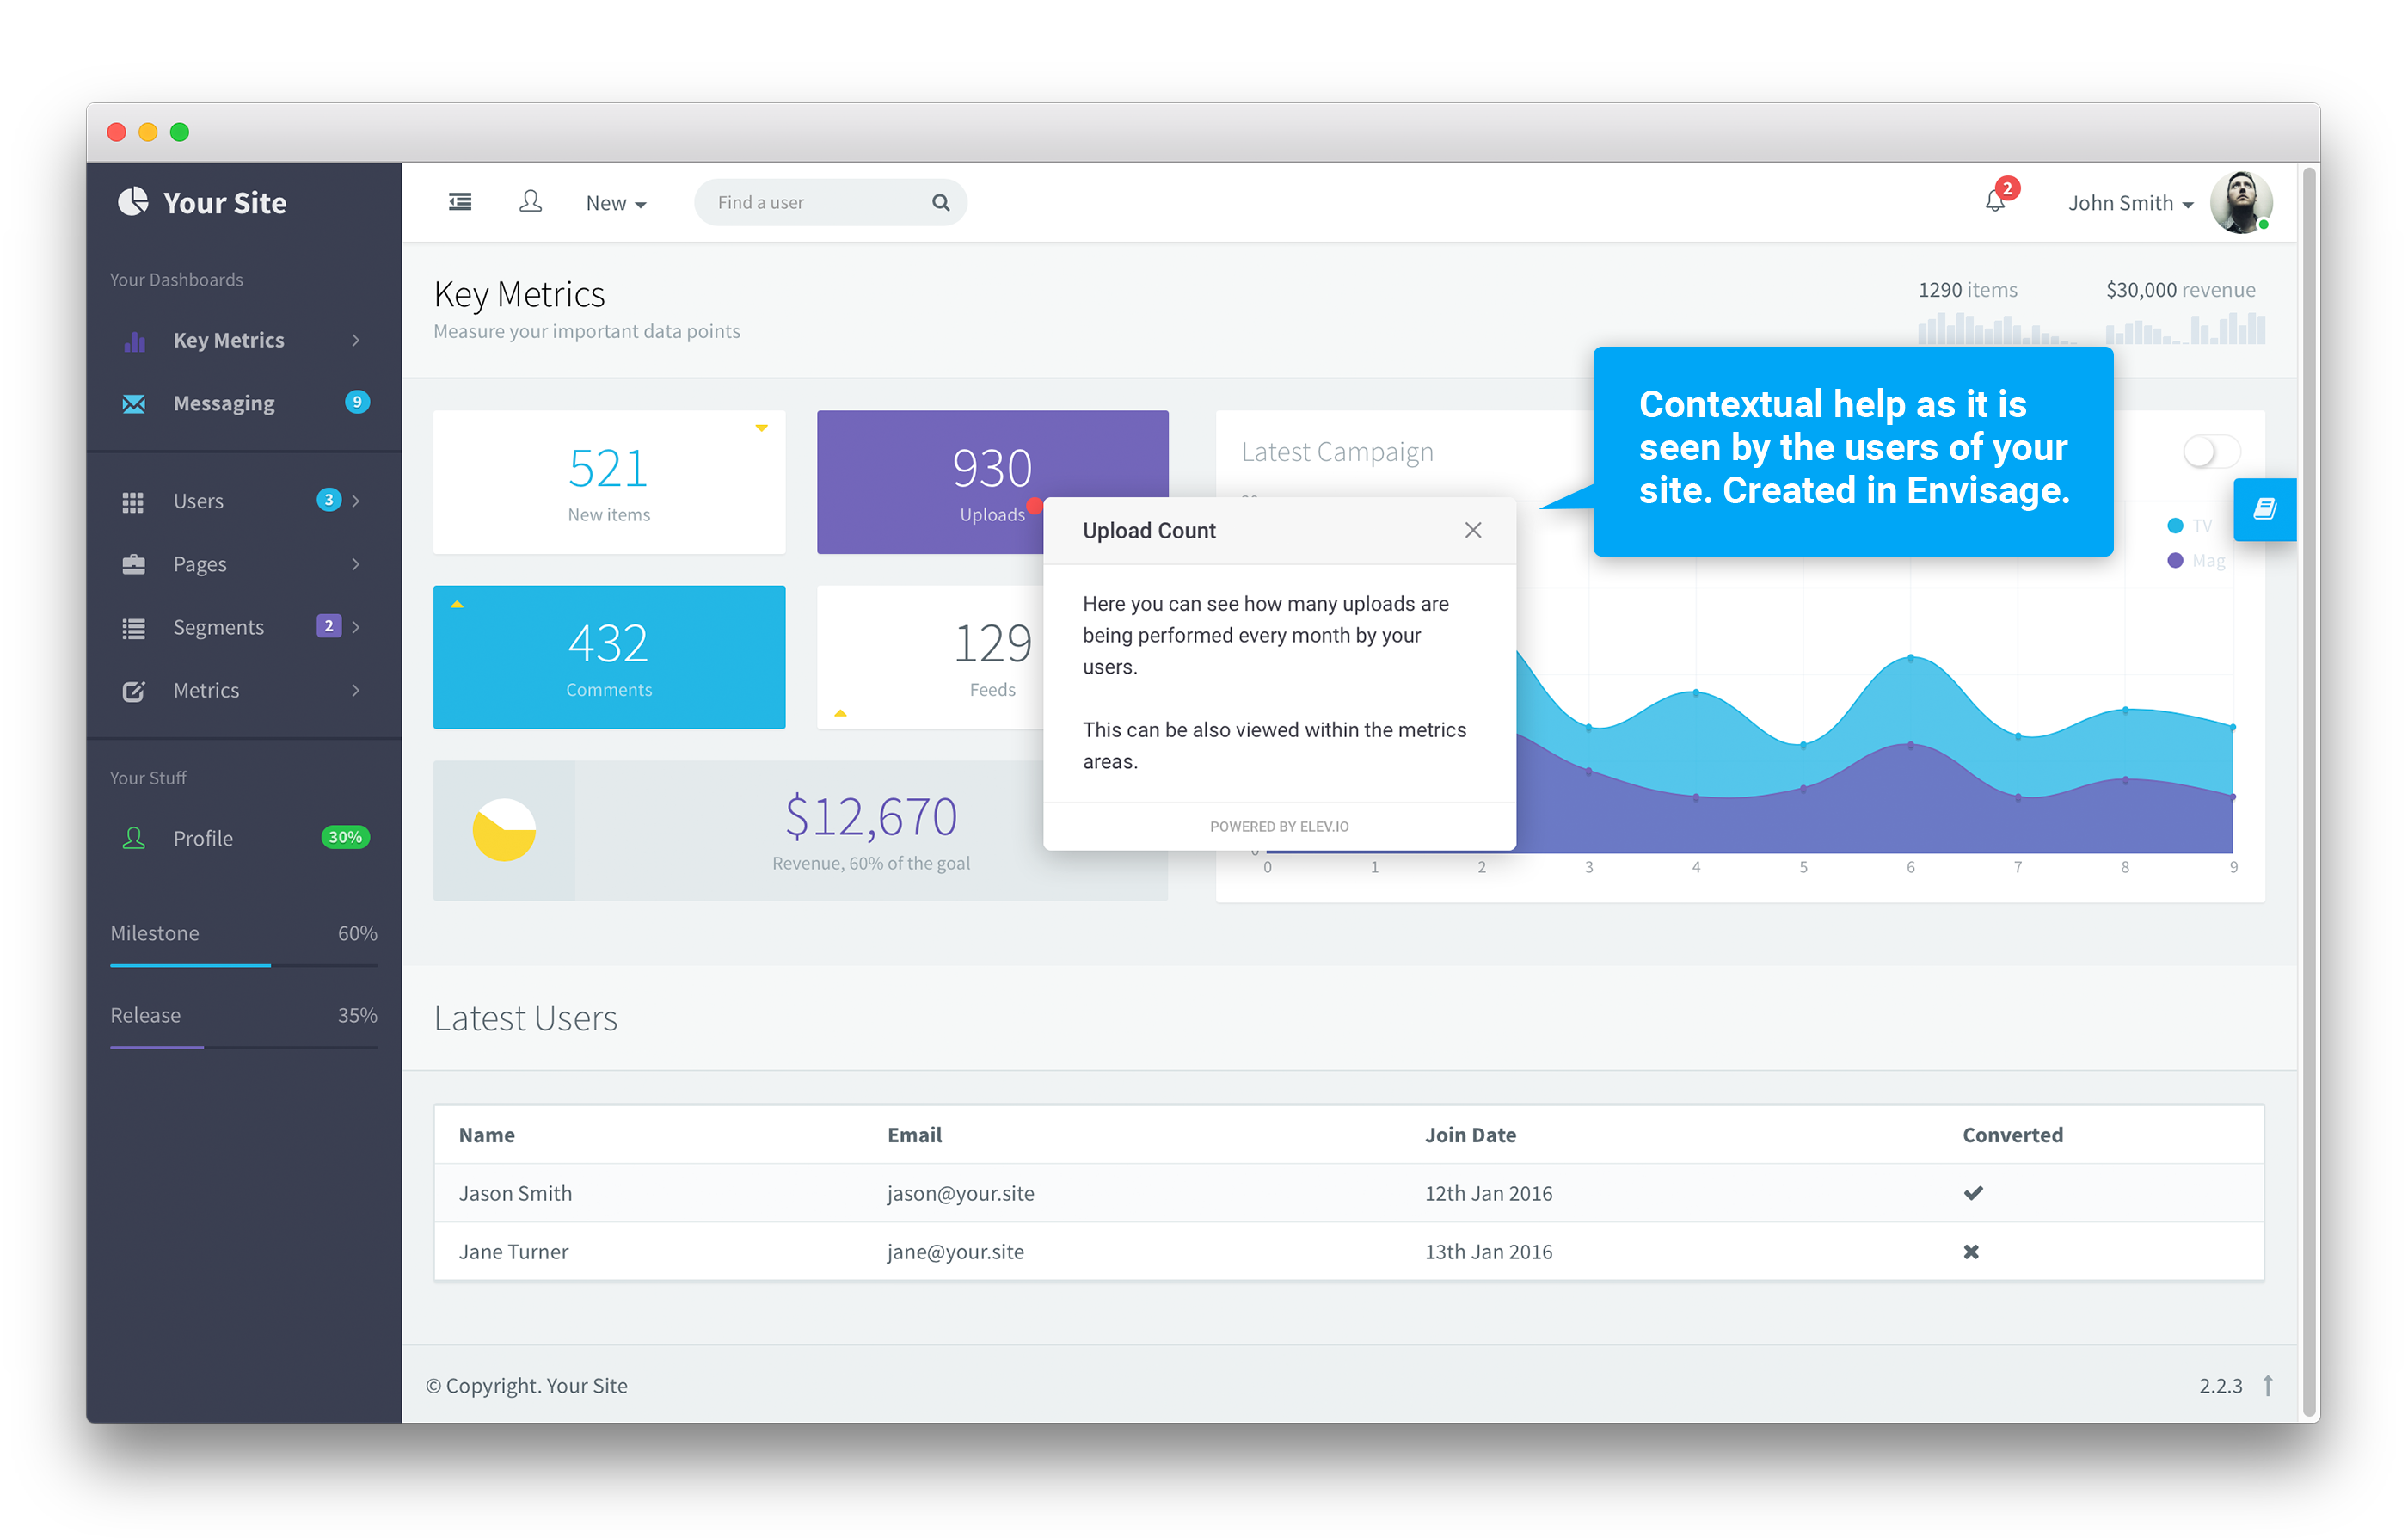2408x1538 pixels.
Task: Click the Powered by Elev.io link
Action: (1279, 826)
